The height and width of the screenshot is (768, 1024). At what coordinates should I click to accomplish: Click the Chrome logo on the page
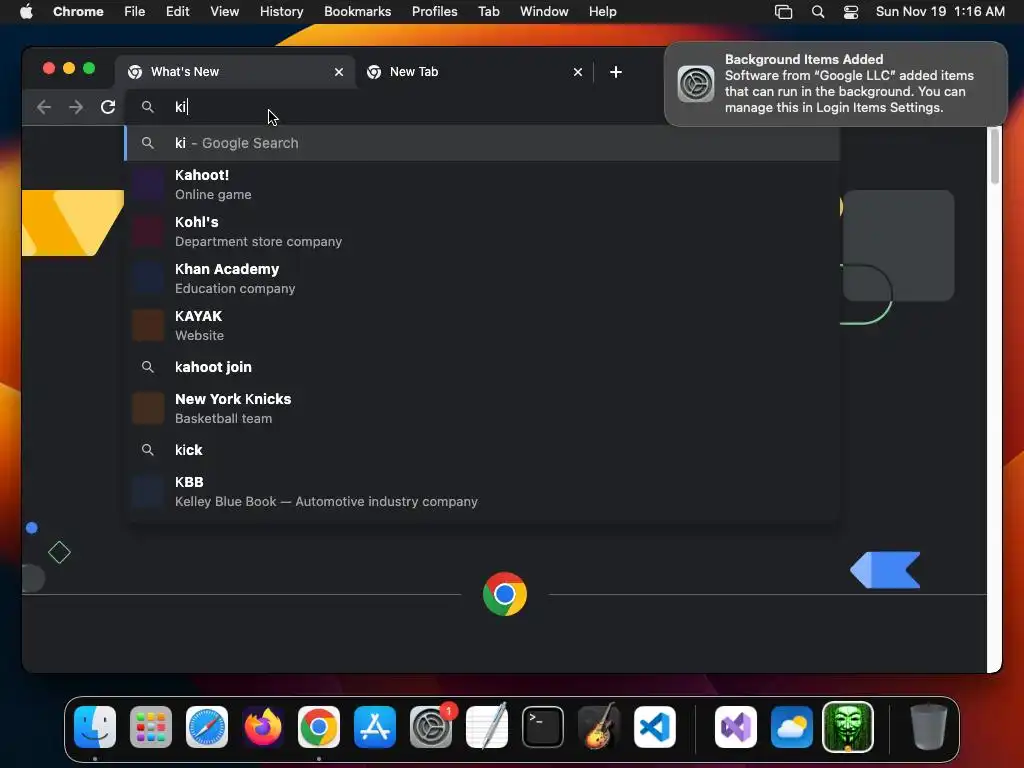505,594
